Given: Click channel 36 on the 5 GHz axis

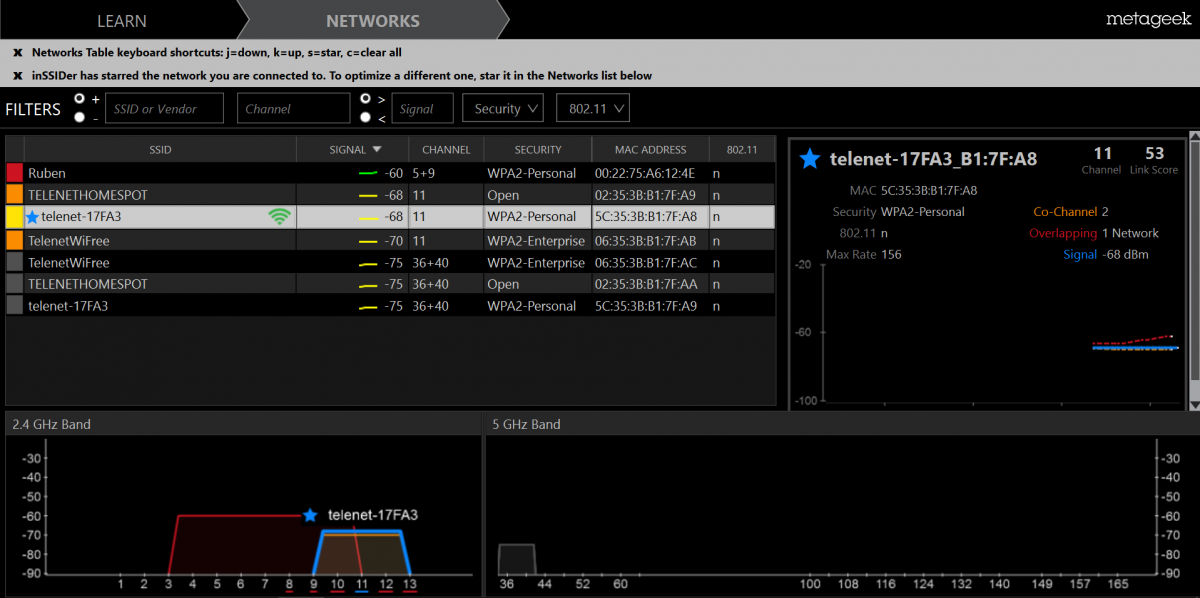Looking at the screenshot, I should (x=506, y=583).
